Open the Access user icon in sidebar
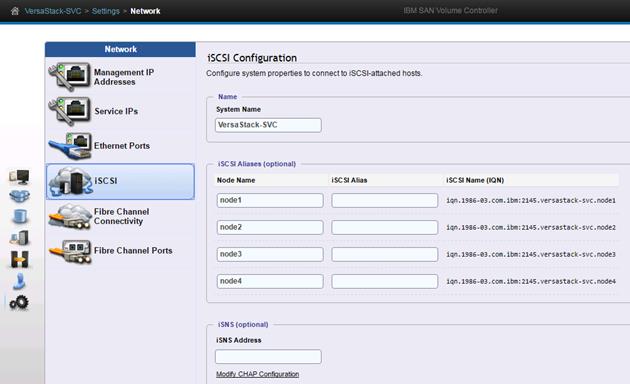630x384 pixels. point(19,281)
